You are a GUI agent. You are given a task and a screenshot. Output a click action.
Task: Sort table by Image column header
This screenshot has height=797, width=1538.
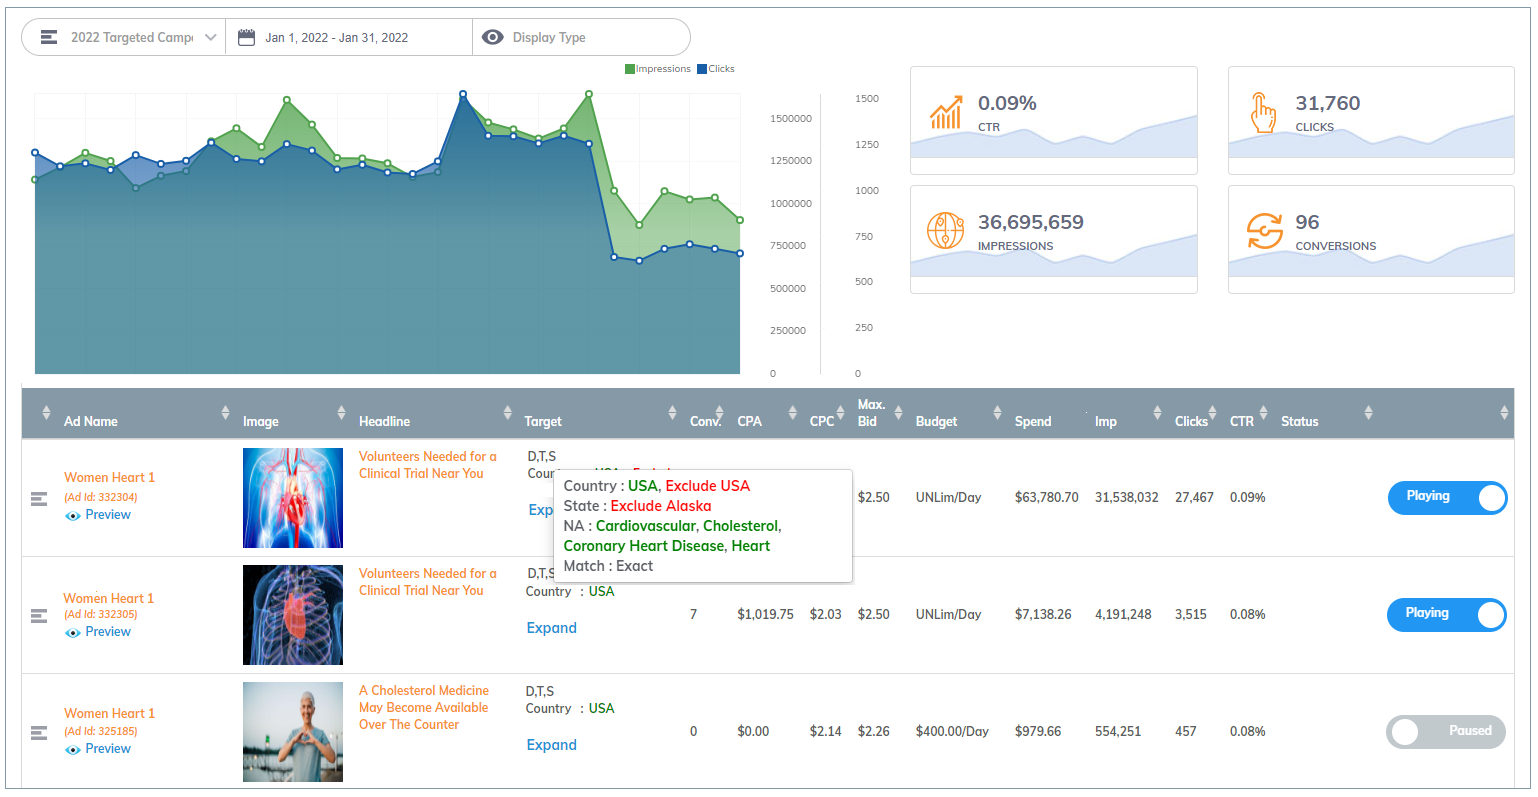tap(261, 421)
